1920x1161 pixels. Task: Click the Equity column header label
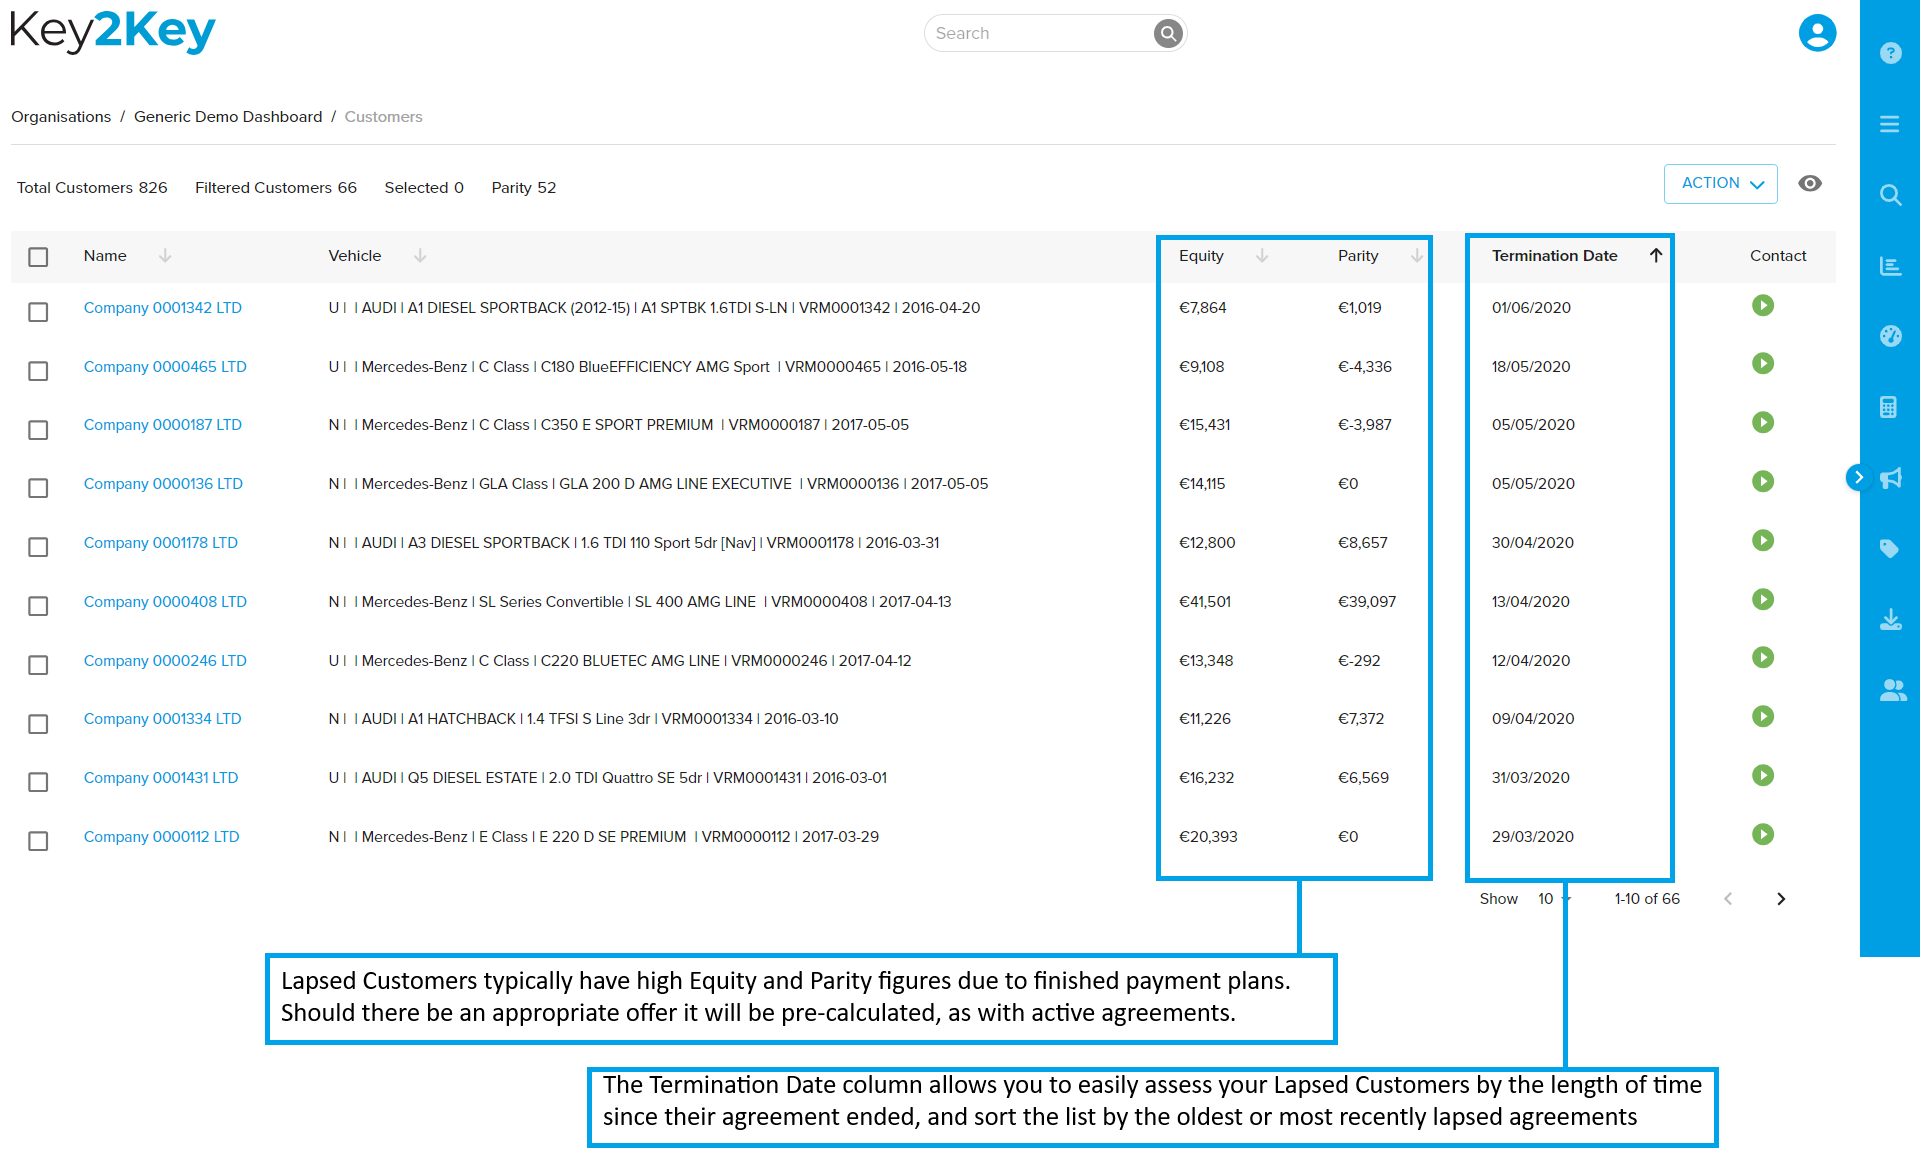[1201, 256]
